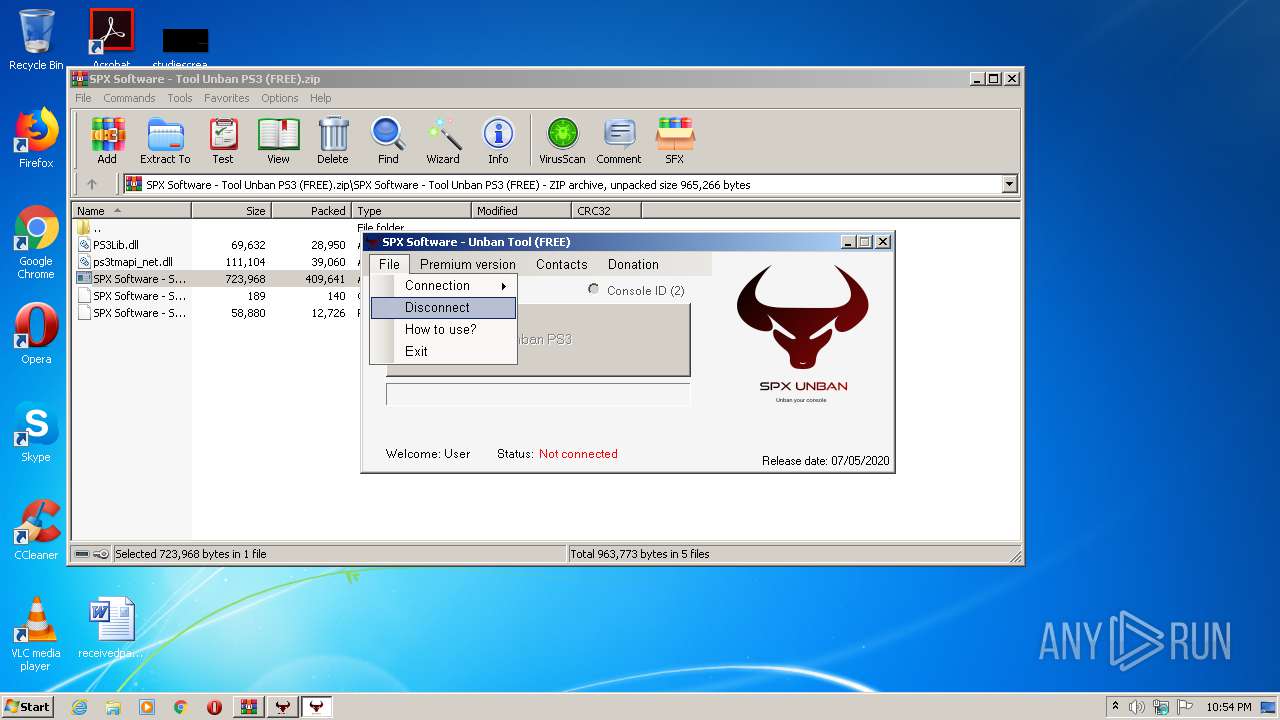Image resolution: width=1280 pixels, height=720 pixels.
Task: Open WinRAR Commands menu
Action: [x=129, y=98]
